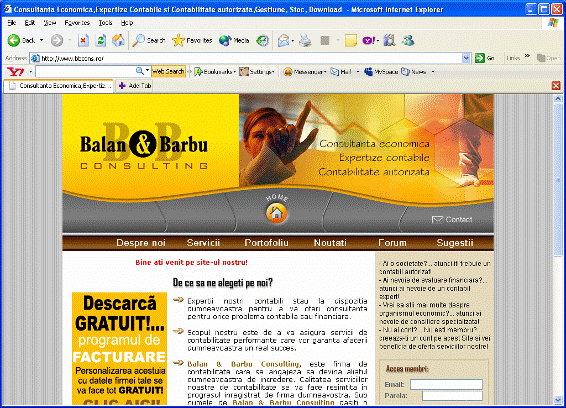Click the Add Tab button
566x408 pixels.
(135, 86)
